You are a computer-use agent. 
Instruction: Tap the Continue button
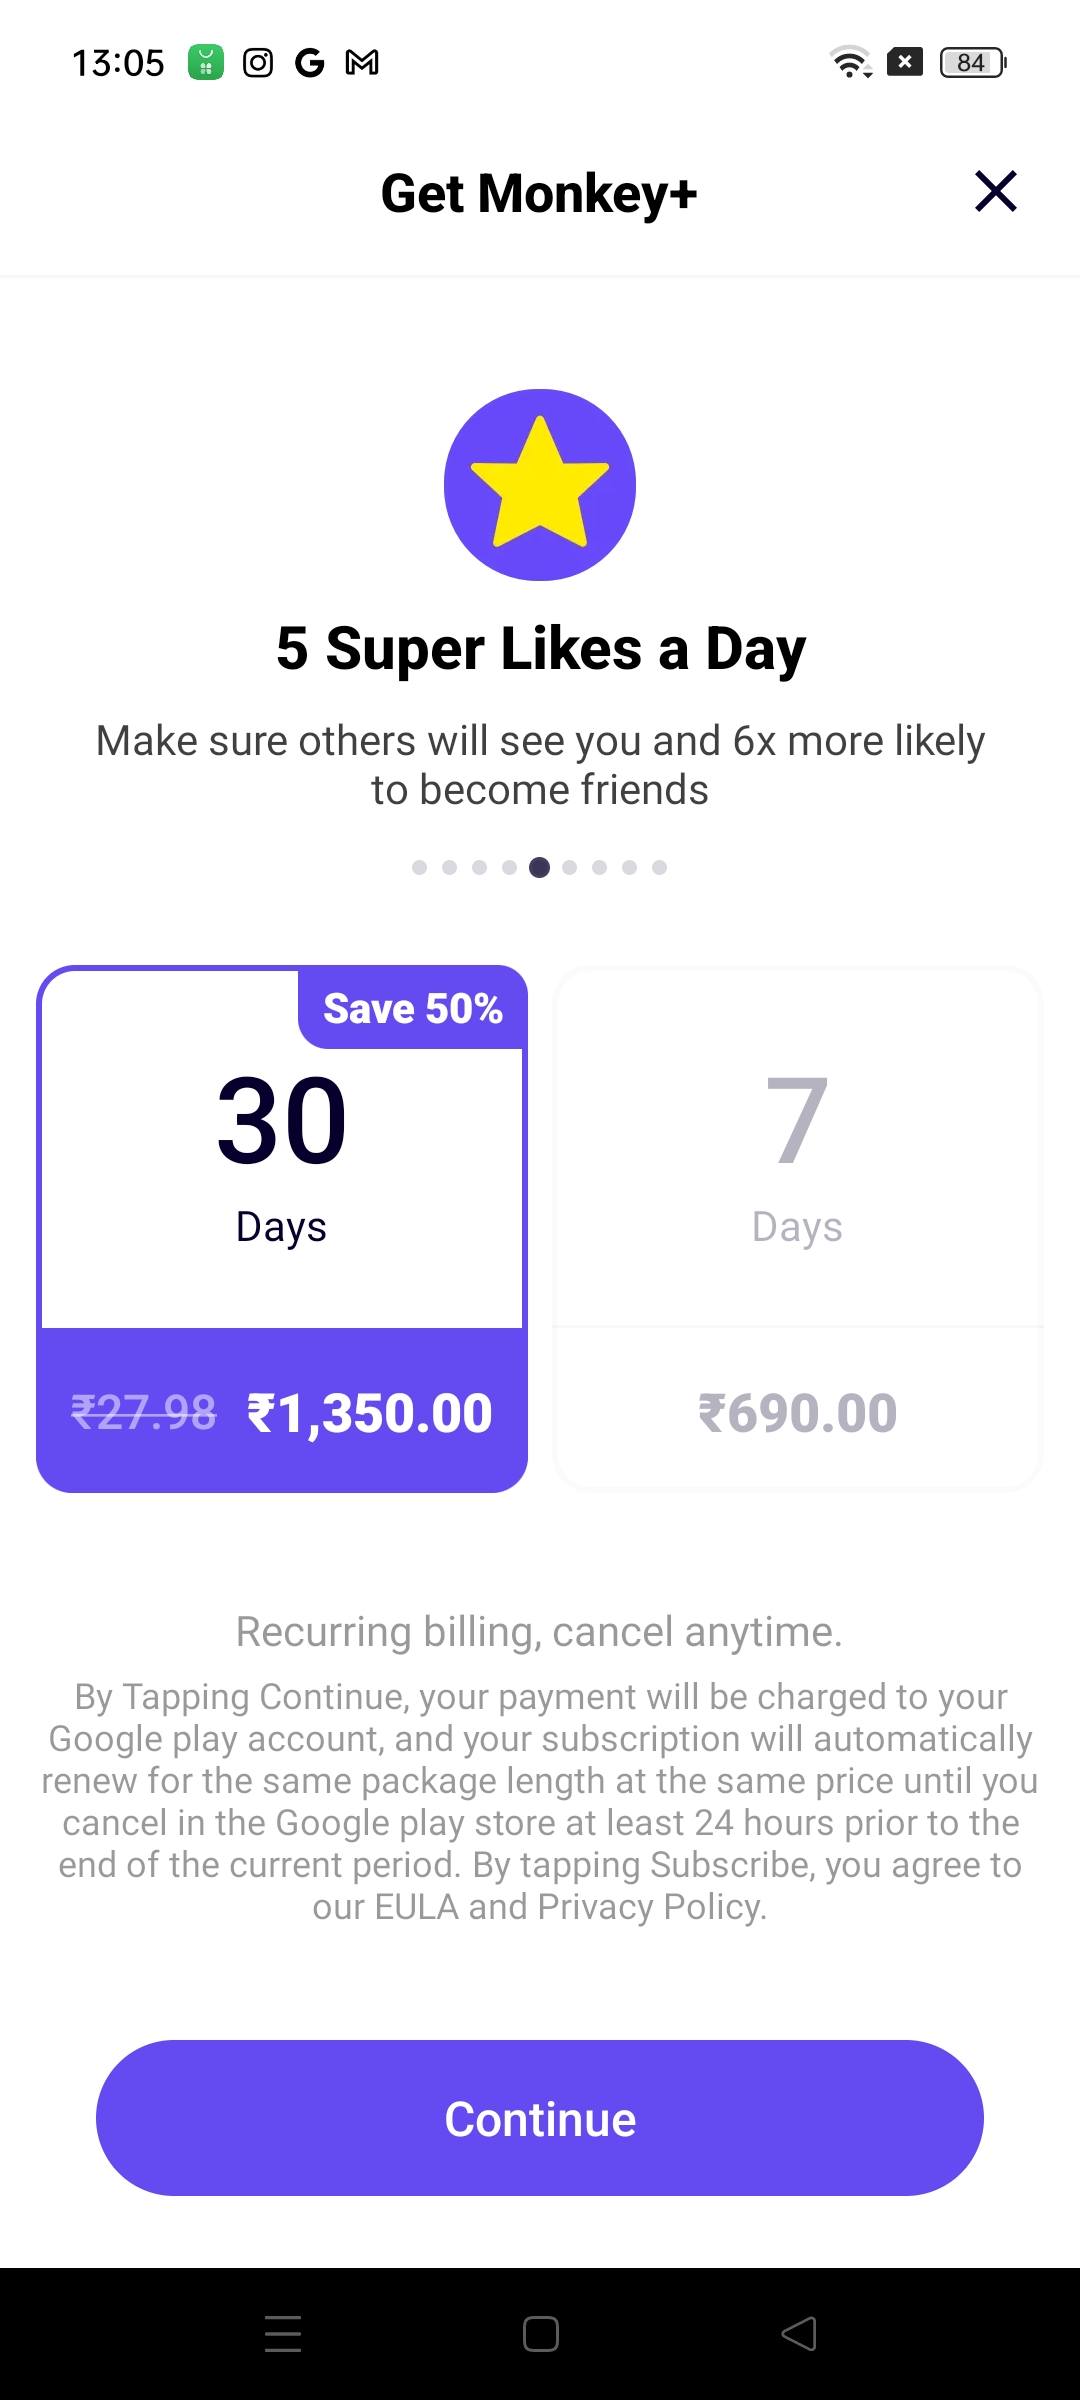click(x=540, y=2118)
